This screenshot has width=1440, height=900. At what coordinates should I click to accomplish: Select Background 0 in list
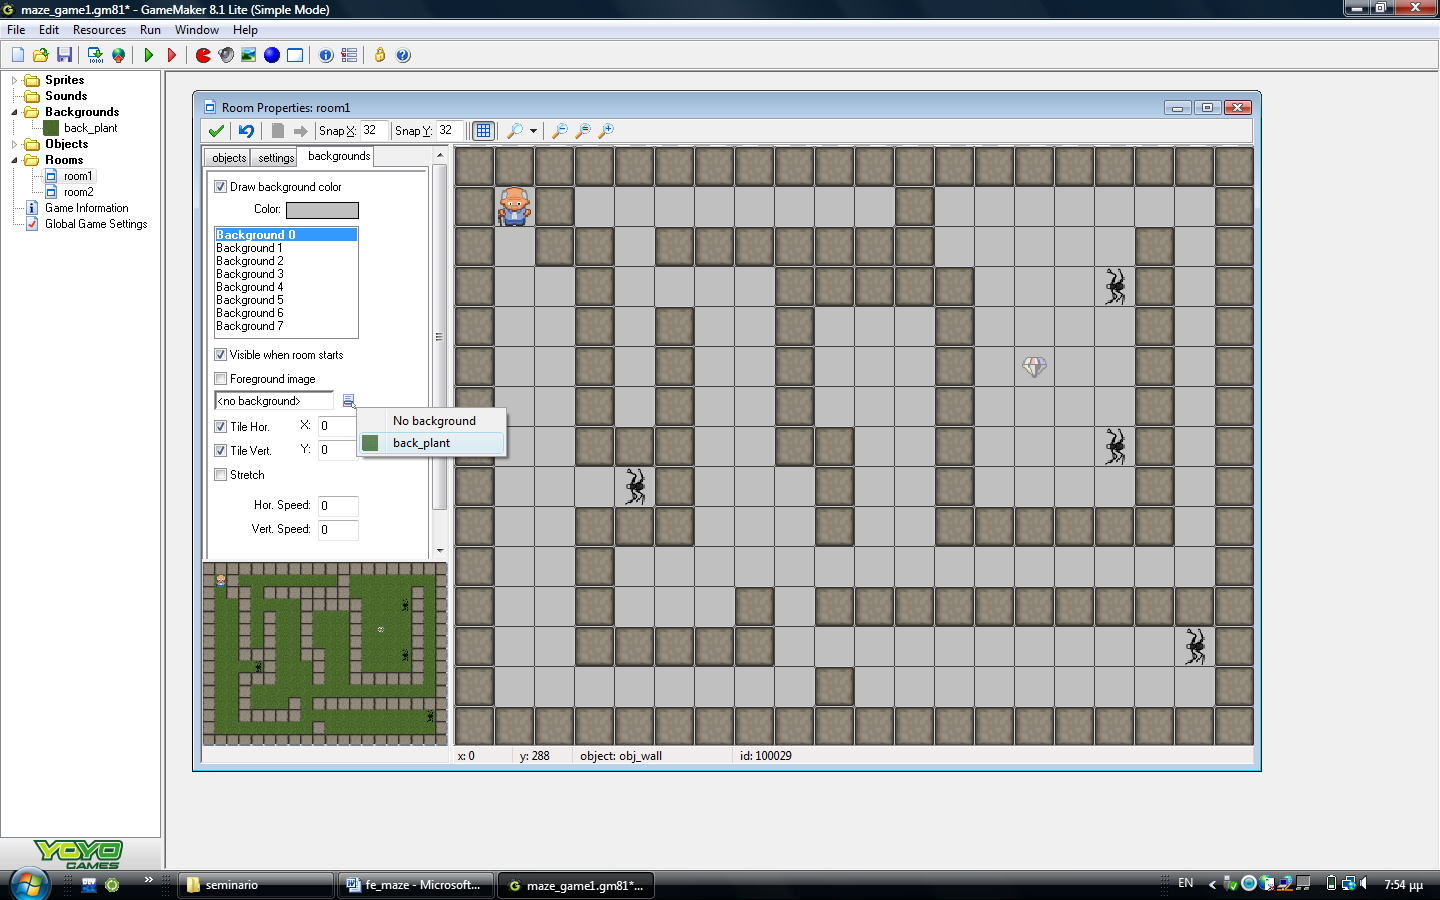pyautogui.click(x=286, y=235)
